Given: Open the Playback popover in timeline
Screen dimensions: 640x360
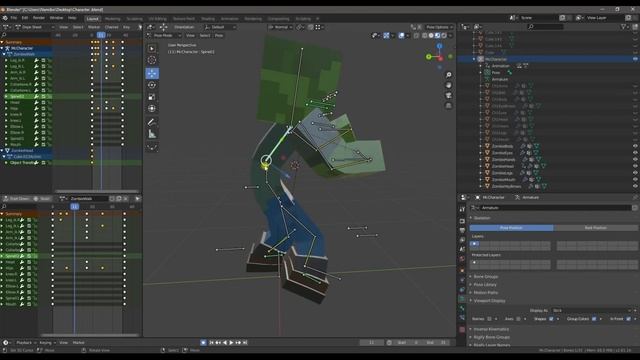Looking at the screenshot, I should [x=26, y=343].
